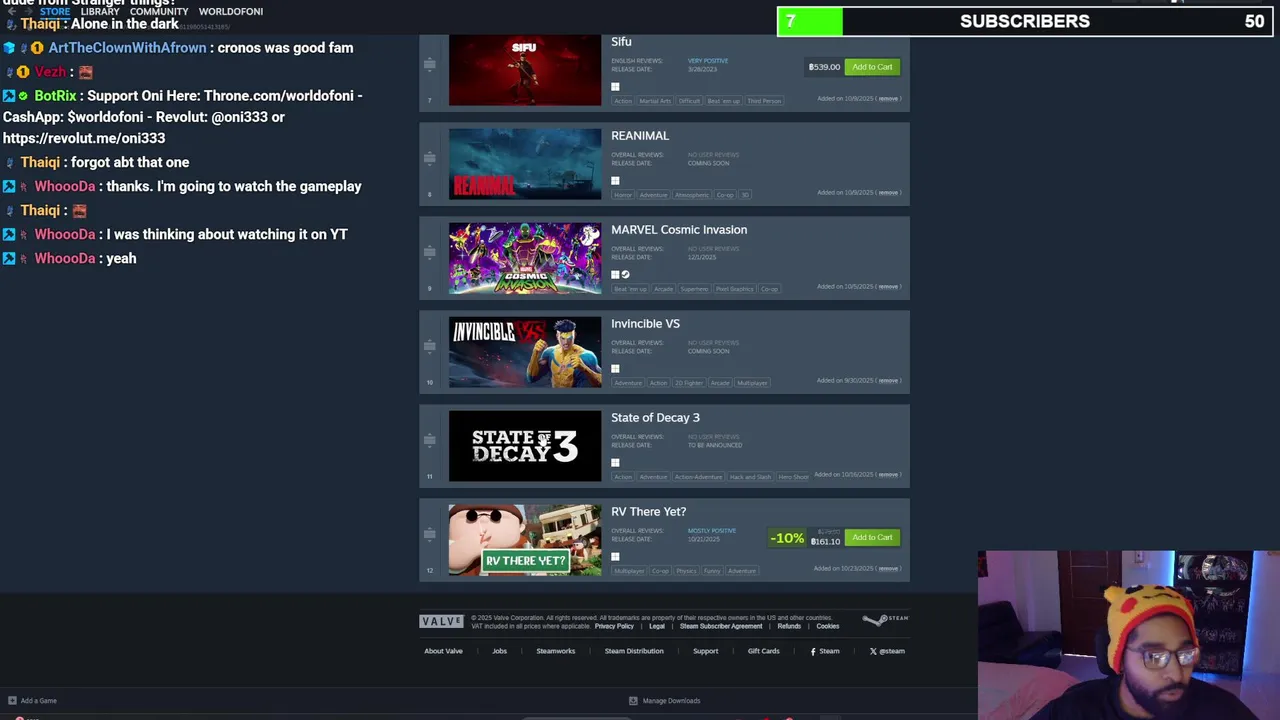The height and width of the screenshot is (720, 1280).
Task: Click the Steam logo in the footer
Action: pos(886,620)
